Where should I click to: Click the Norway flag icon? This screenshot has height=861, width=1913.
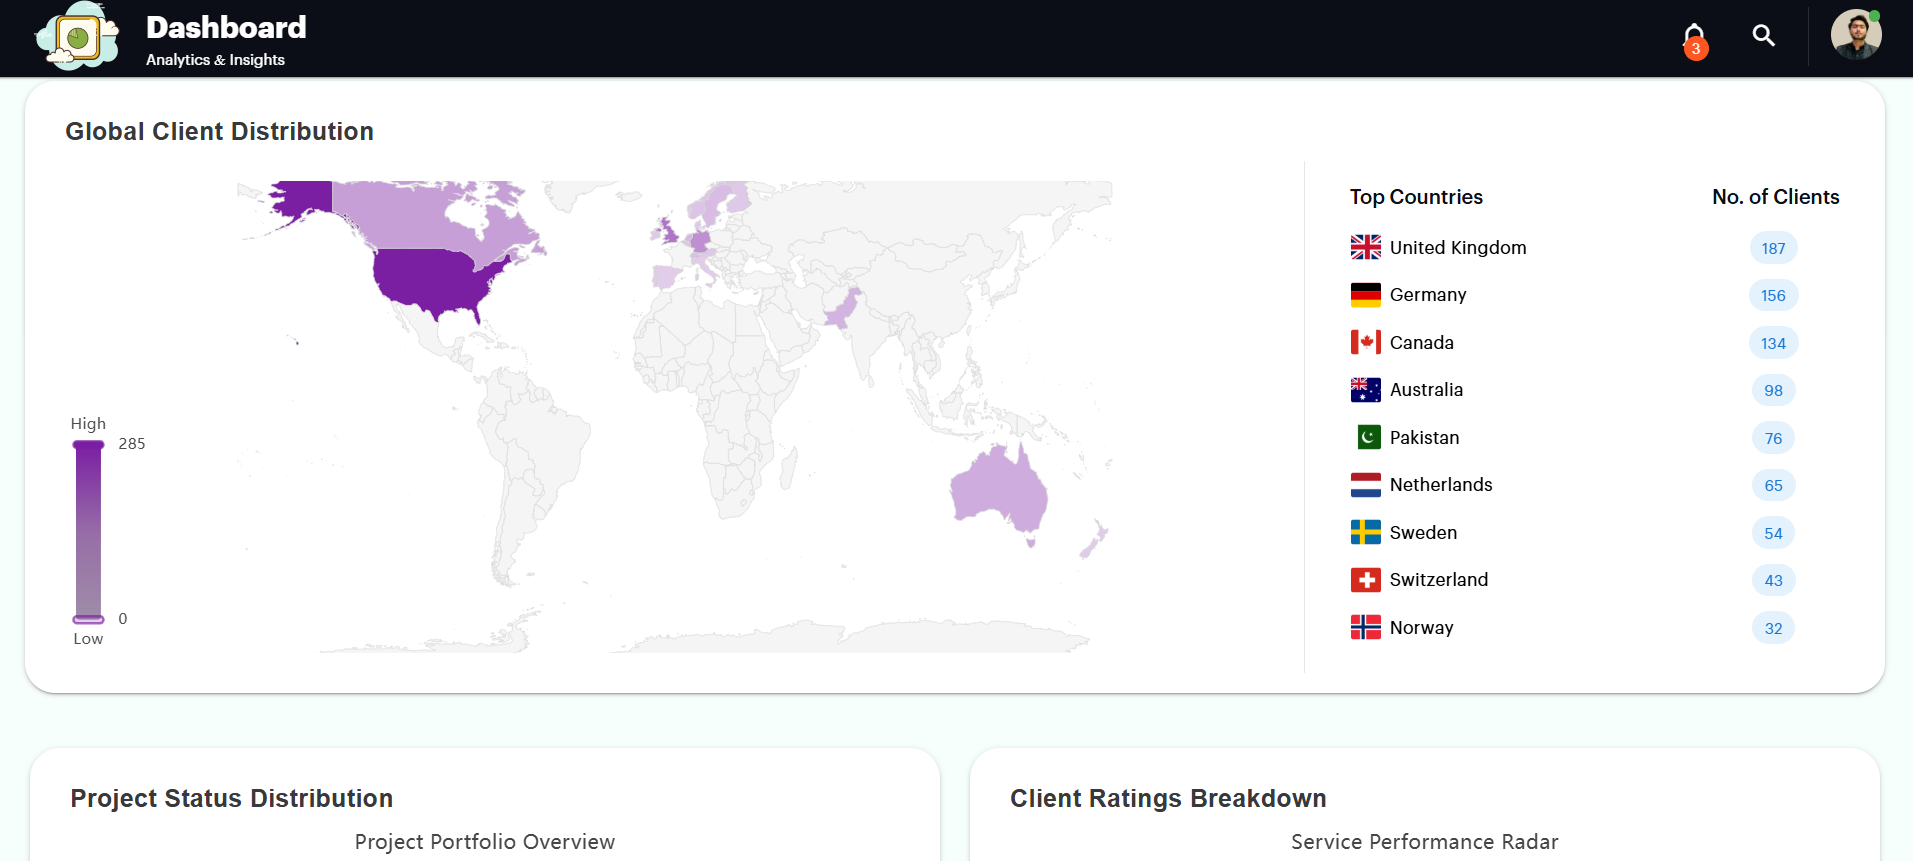pos(1365,627)
